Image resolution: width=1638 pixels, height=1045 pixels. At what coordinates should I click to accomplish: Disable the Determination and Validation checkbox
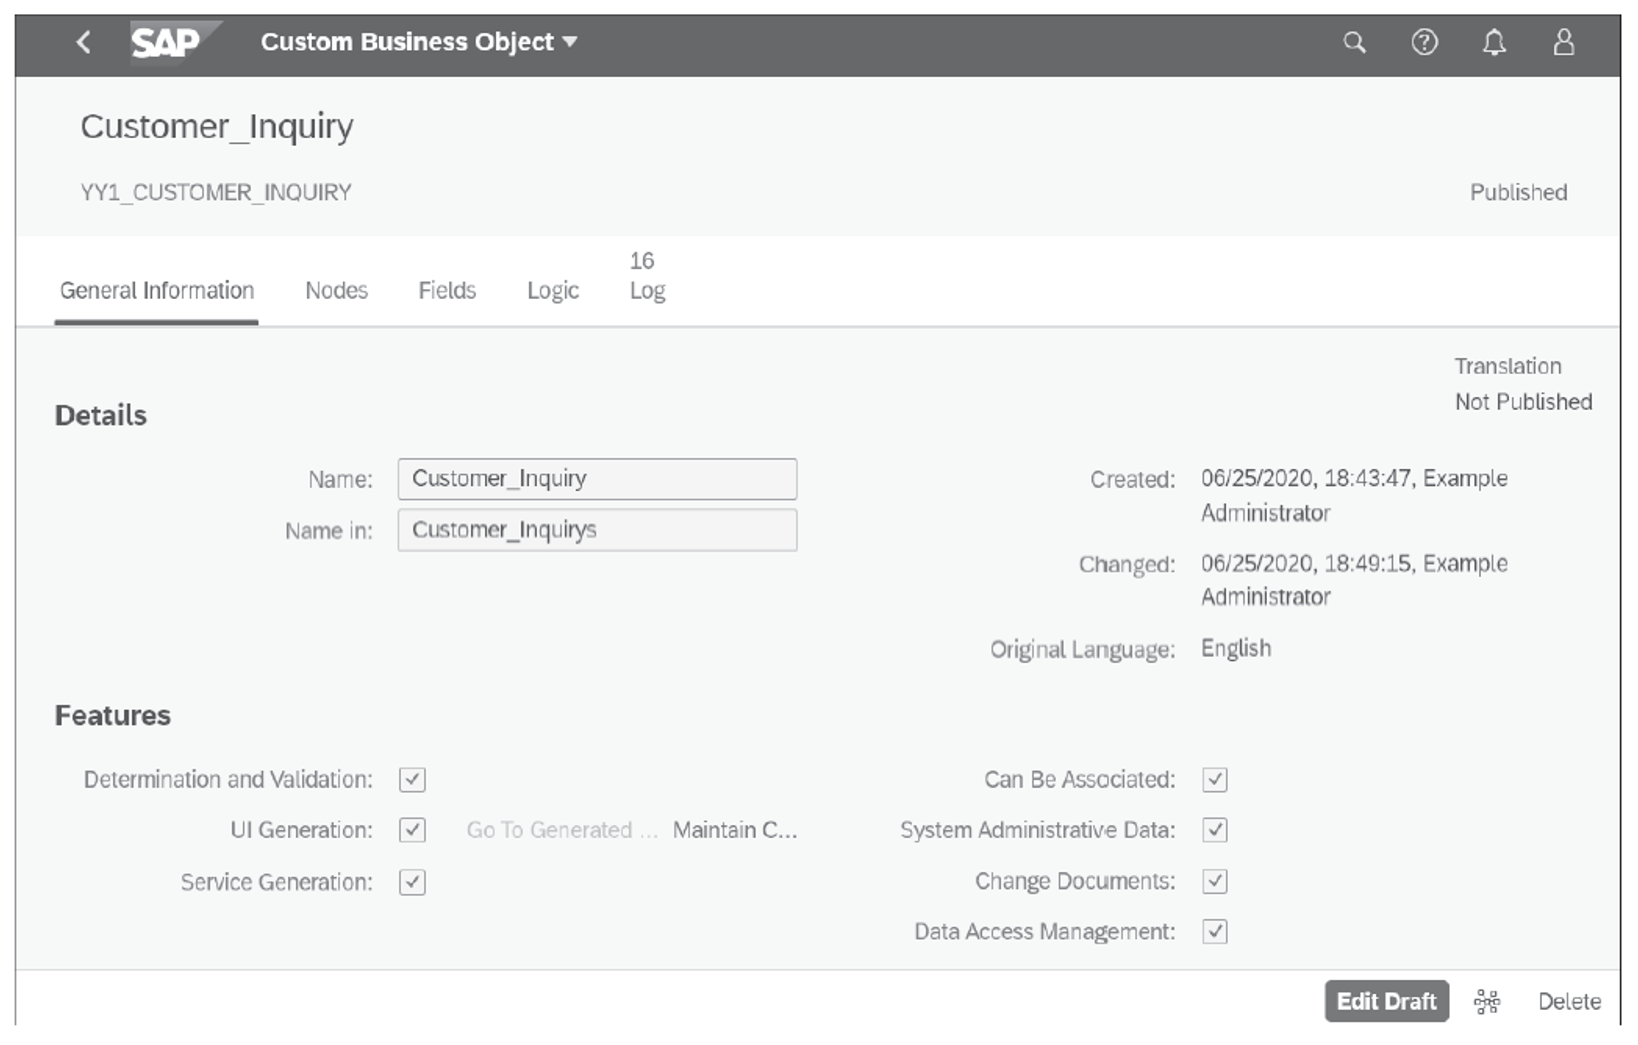[411, 779]
